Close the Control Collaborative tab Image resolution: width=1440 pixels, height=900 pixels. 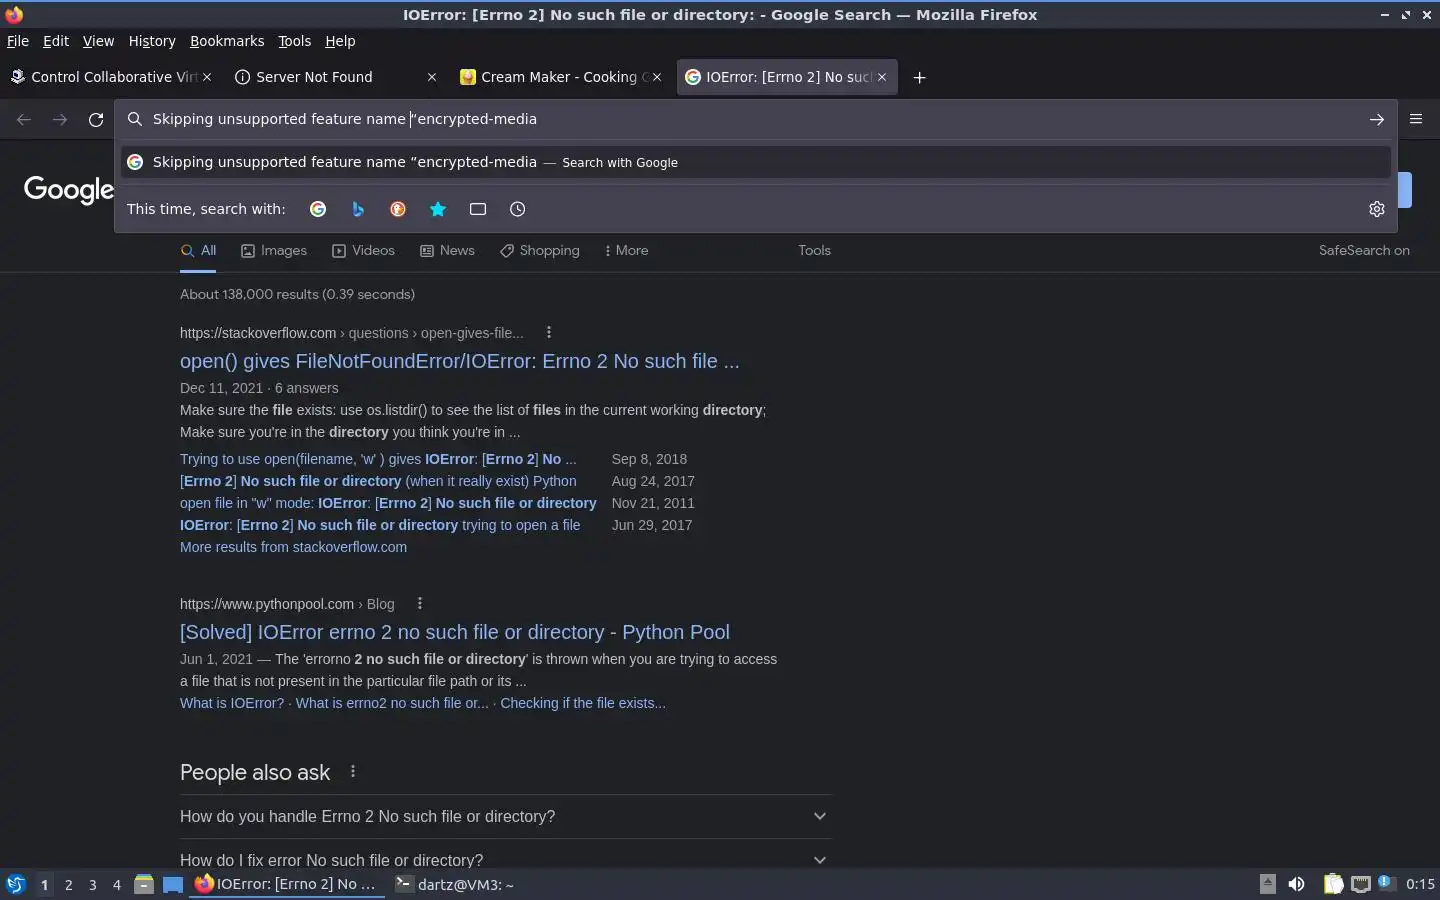pyautogui.click(x=207, y=77)
